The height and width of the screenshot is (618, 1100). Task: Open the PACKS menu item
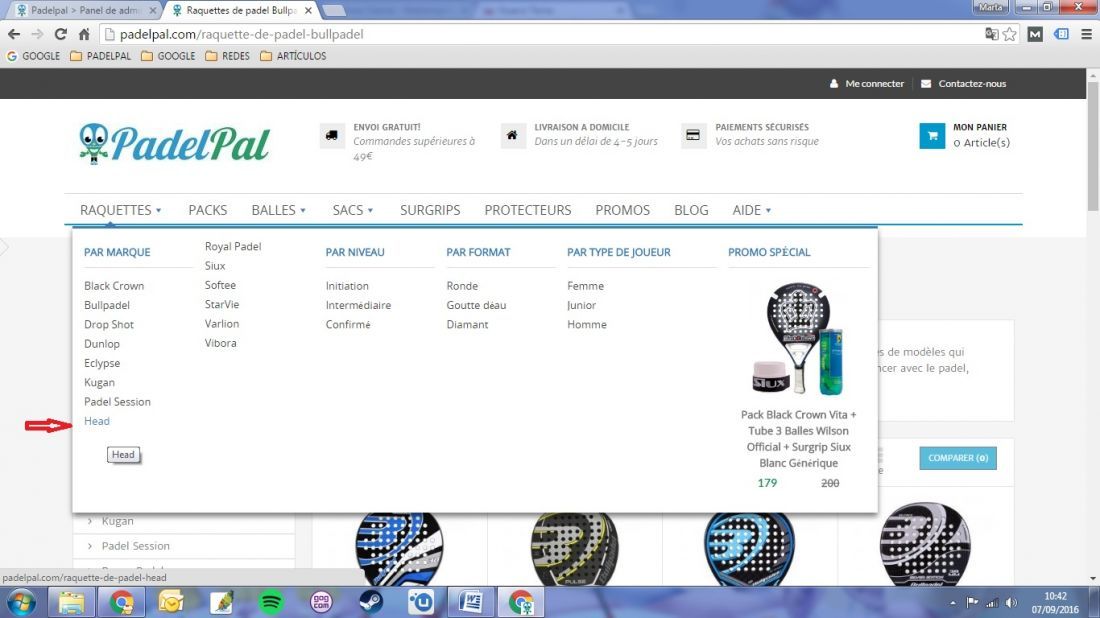point(208,210)
